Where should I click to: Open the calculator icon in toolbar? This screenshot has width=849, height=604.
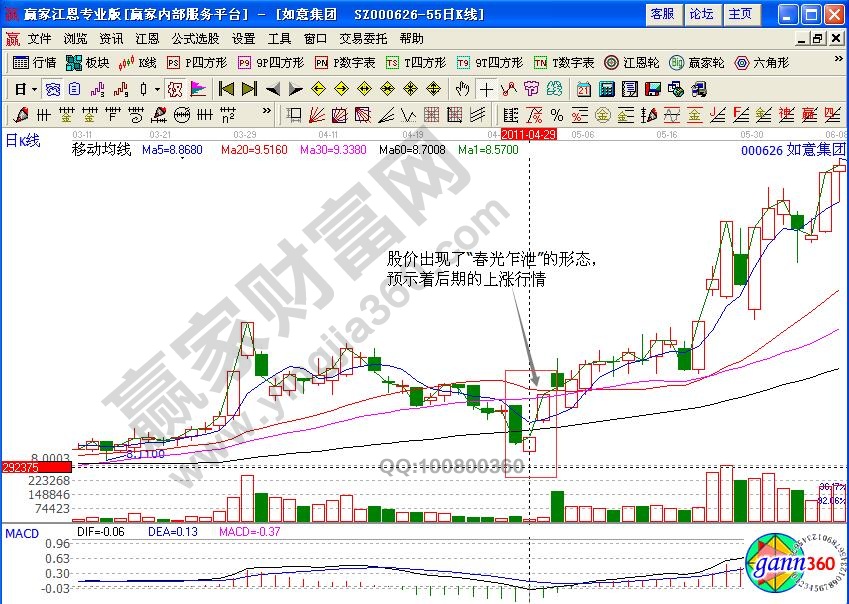coord(607,88)
